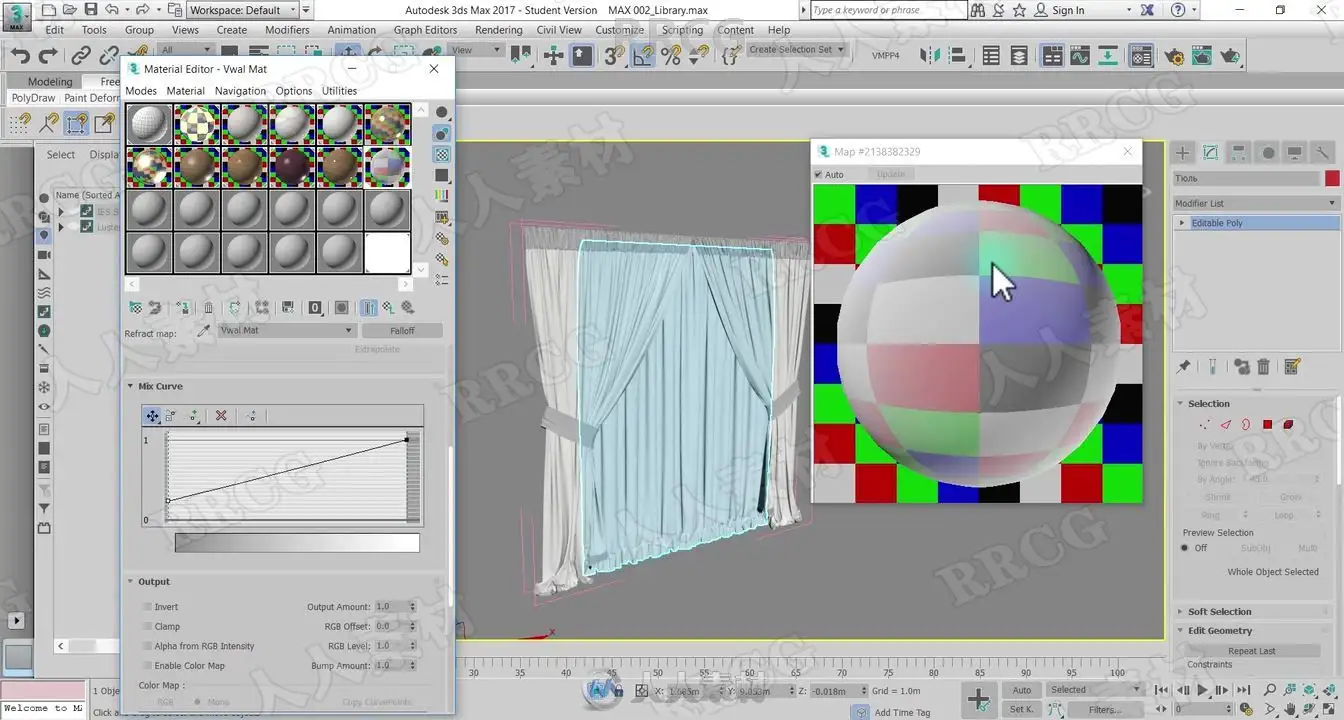Click Sign In link
The height and width of the screenshot is (720, 1344).
pyautogui.click(x=1068, y=10)
